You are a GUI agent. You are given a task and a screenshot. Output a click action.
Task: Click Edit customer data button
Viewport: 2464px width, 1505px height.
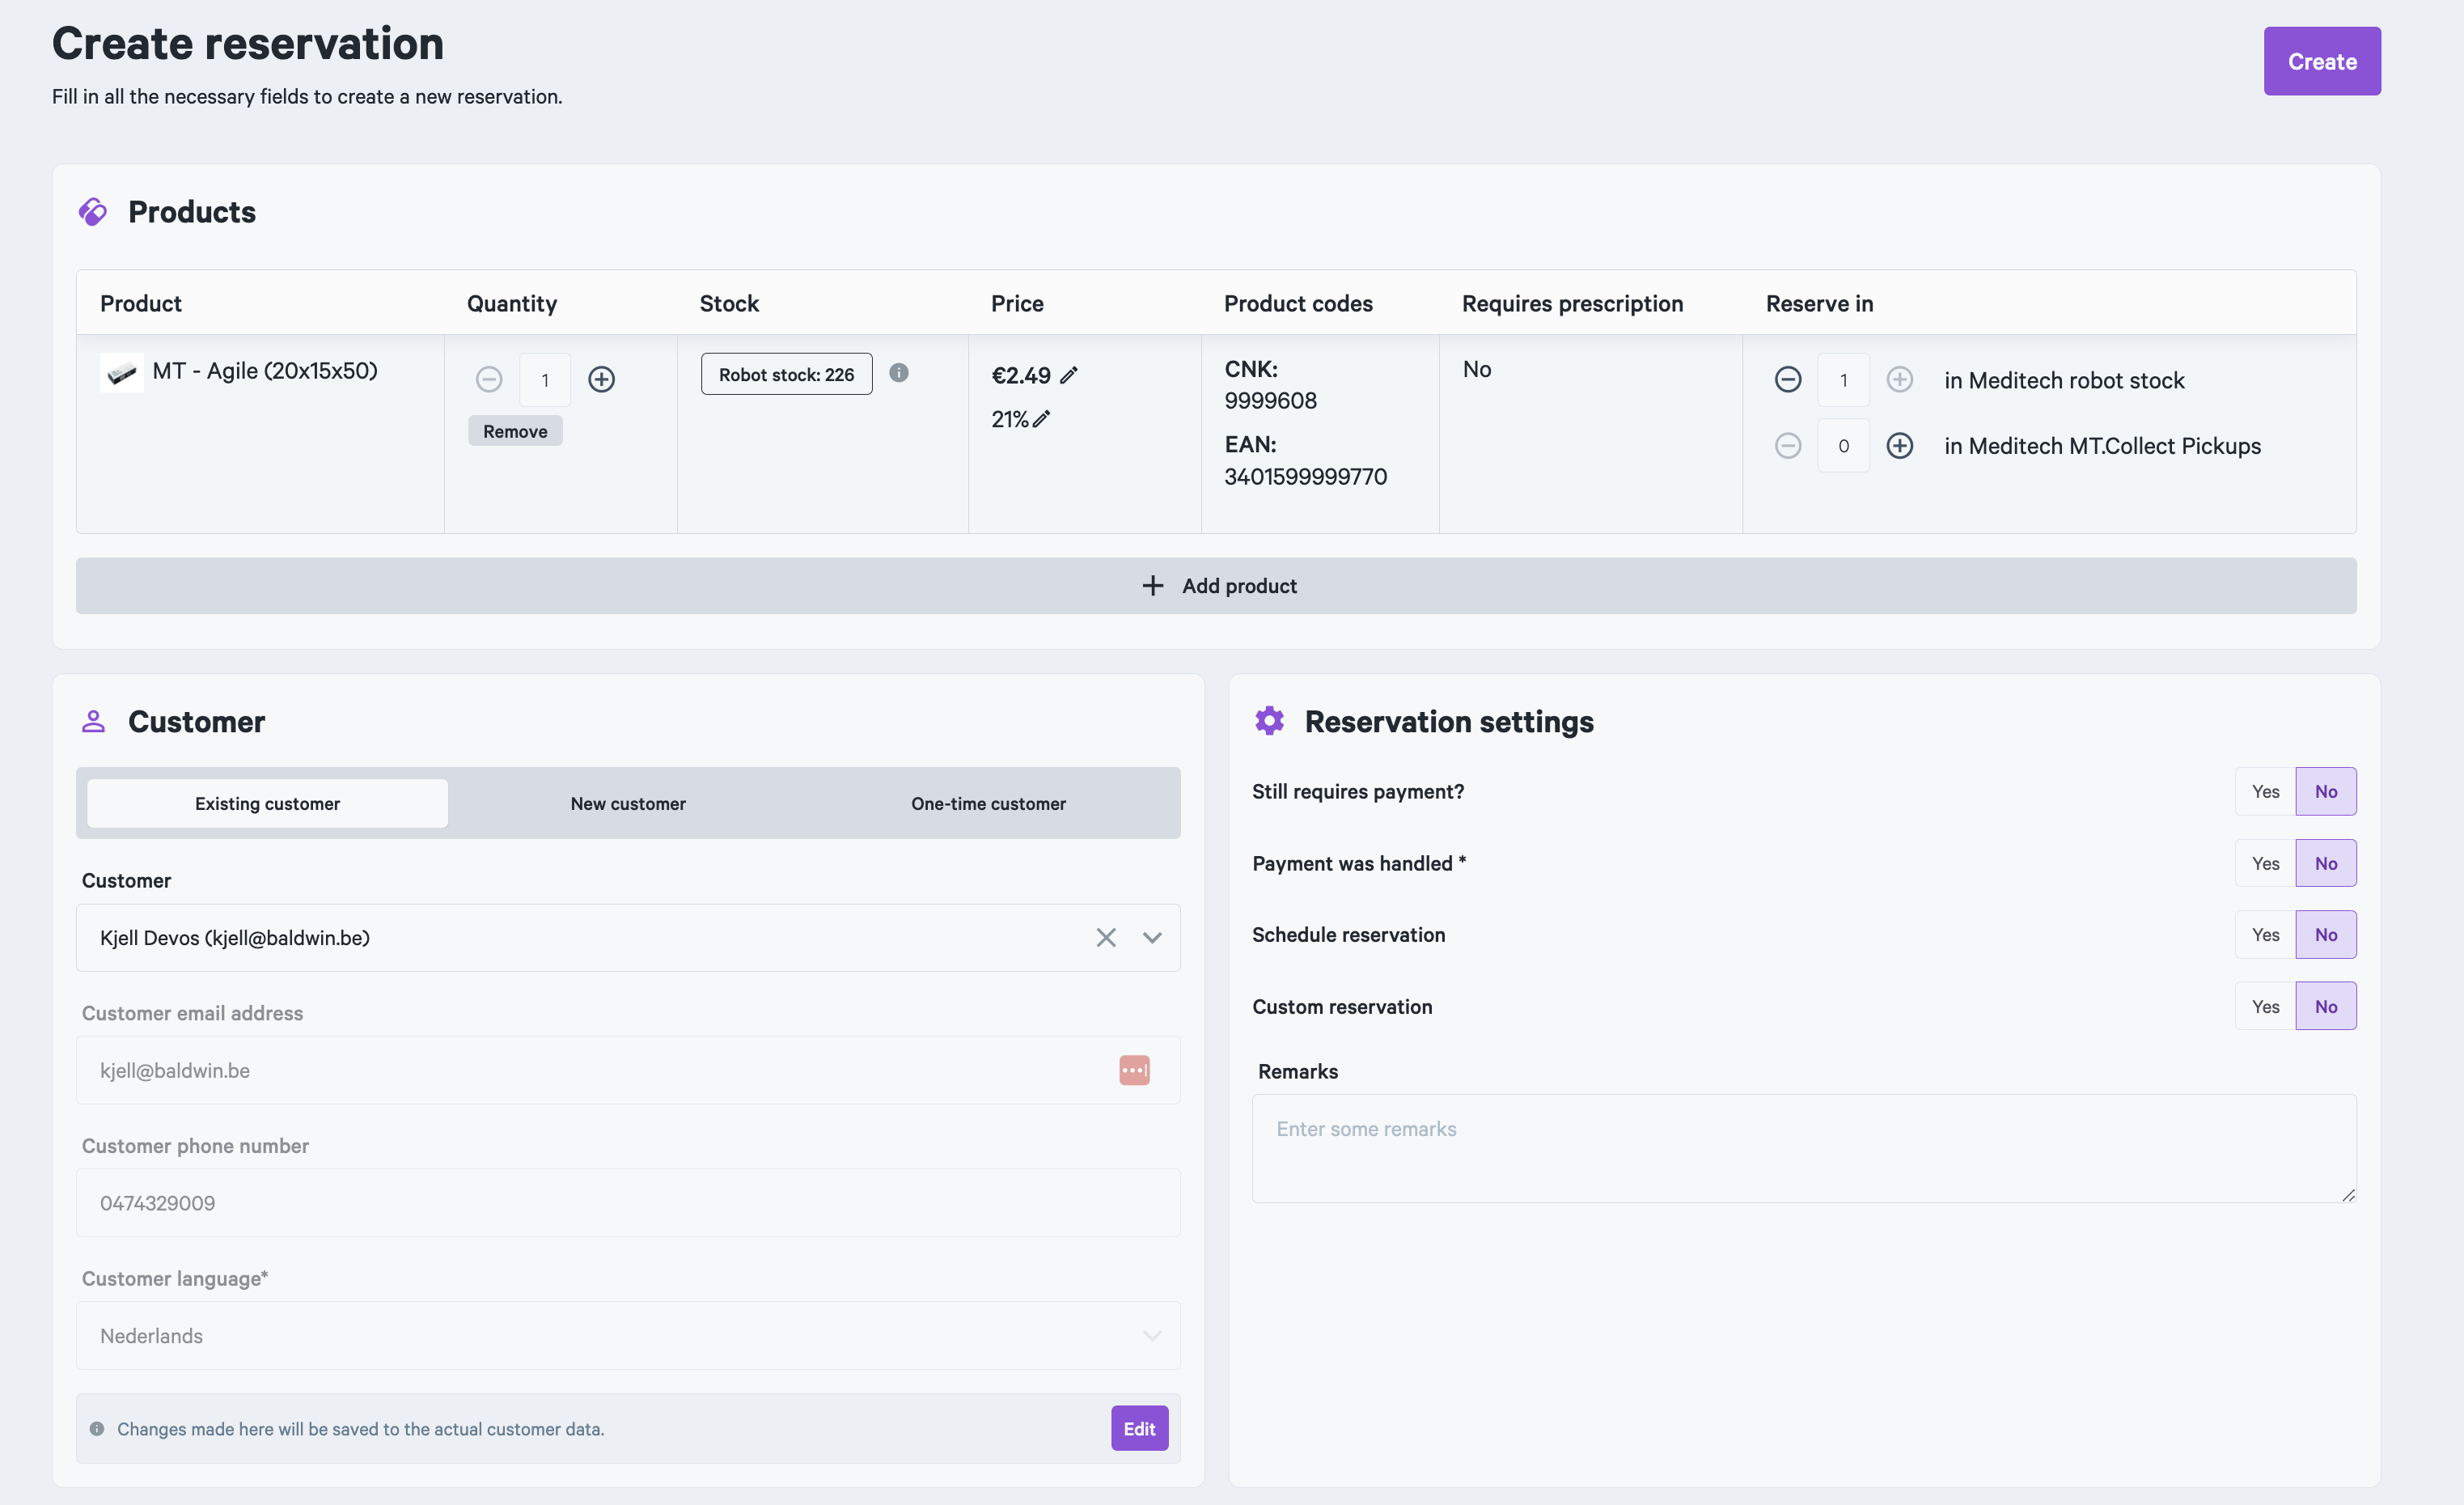pyautogui.click(x=1139, y=1429)
